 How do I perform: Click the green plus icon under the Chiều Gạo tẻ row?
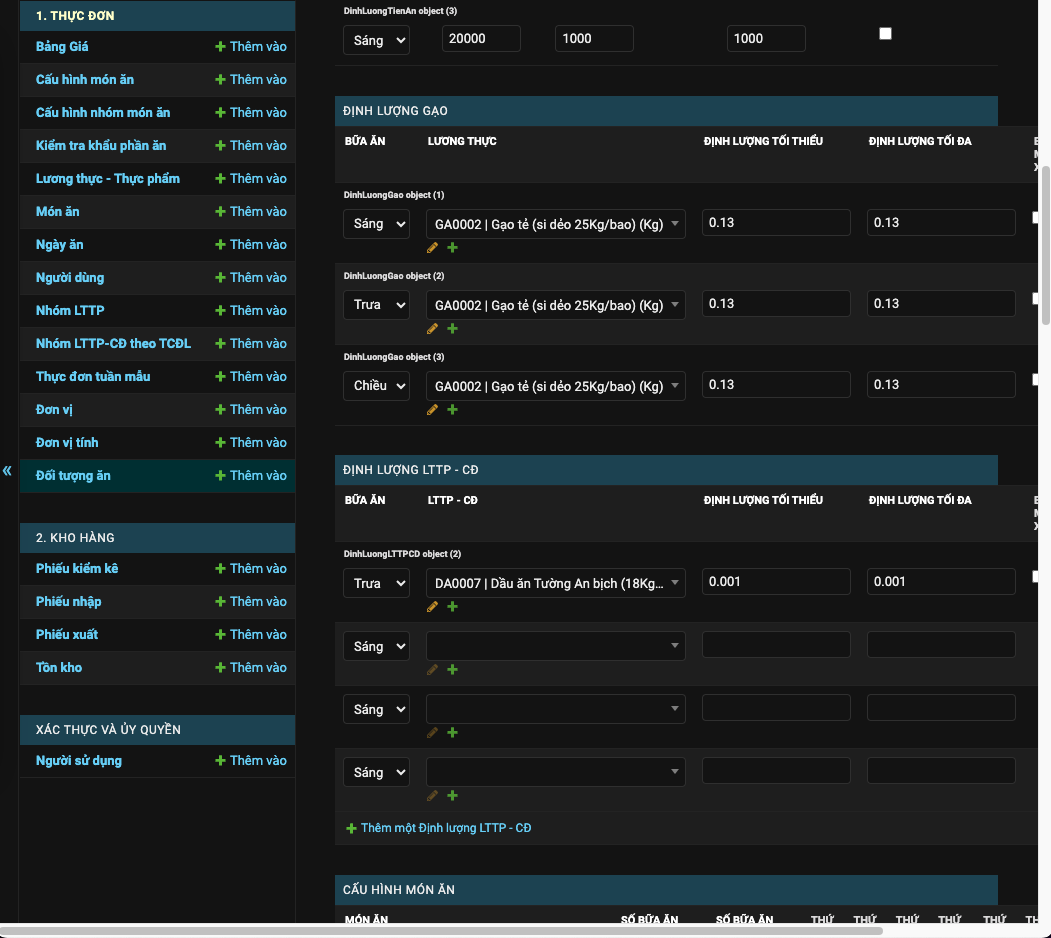[452, 409]
